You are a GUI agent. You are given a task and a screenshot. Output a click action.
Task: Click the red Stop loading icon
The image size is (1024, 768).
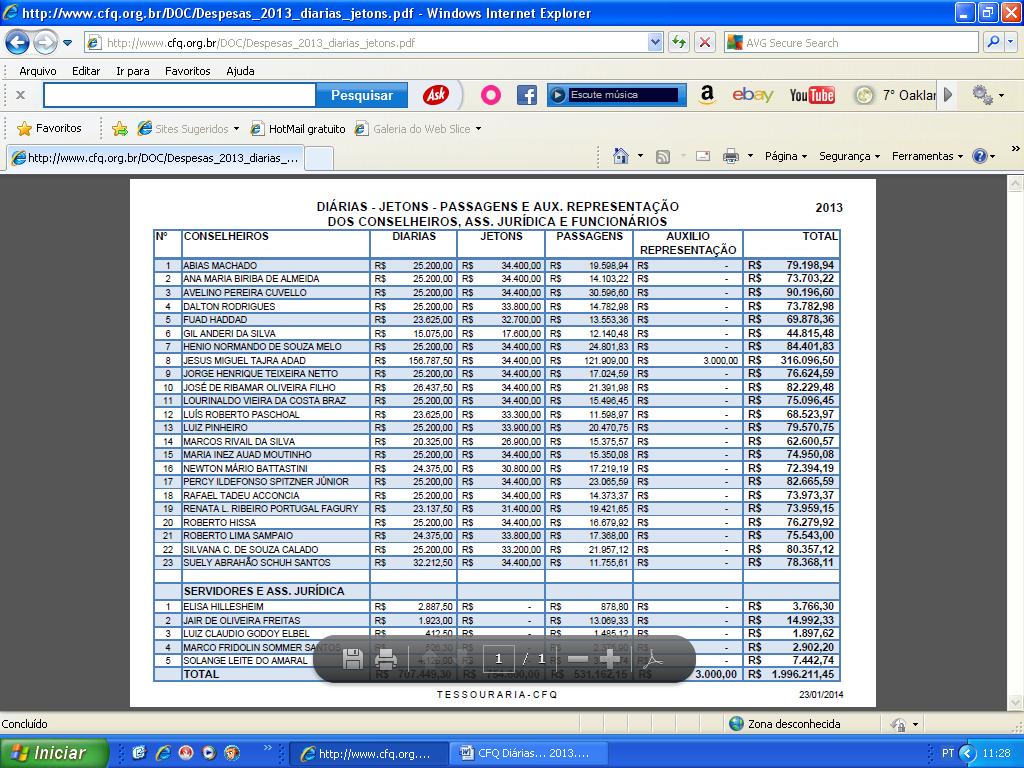point(705,43)
